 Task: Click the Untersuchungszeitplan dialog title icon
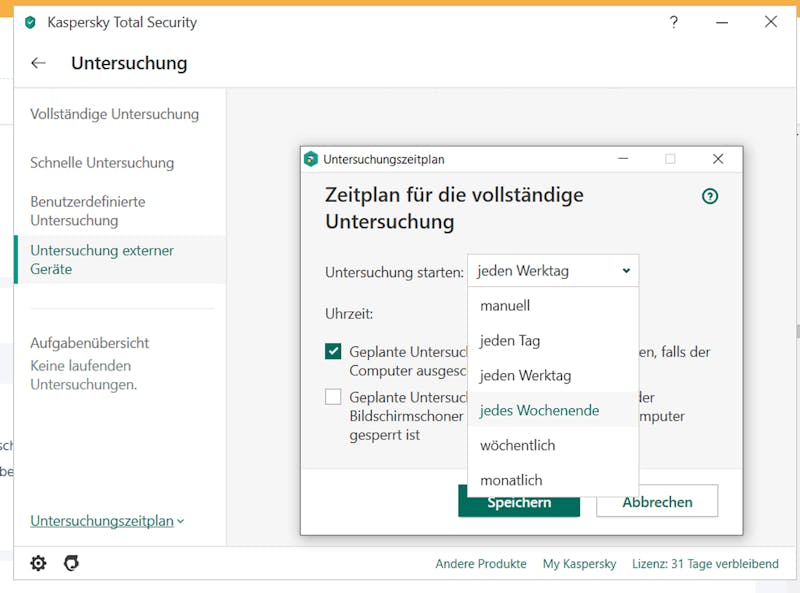[x=311, y=159]
